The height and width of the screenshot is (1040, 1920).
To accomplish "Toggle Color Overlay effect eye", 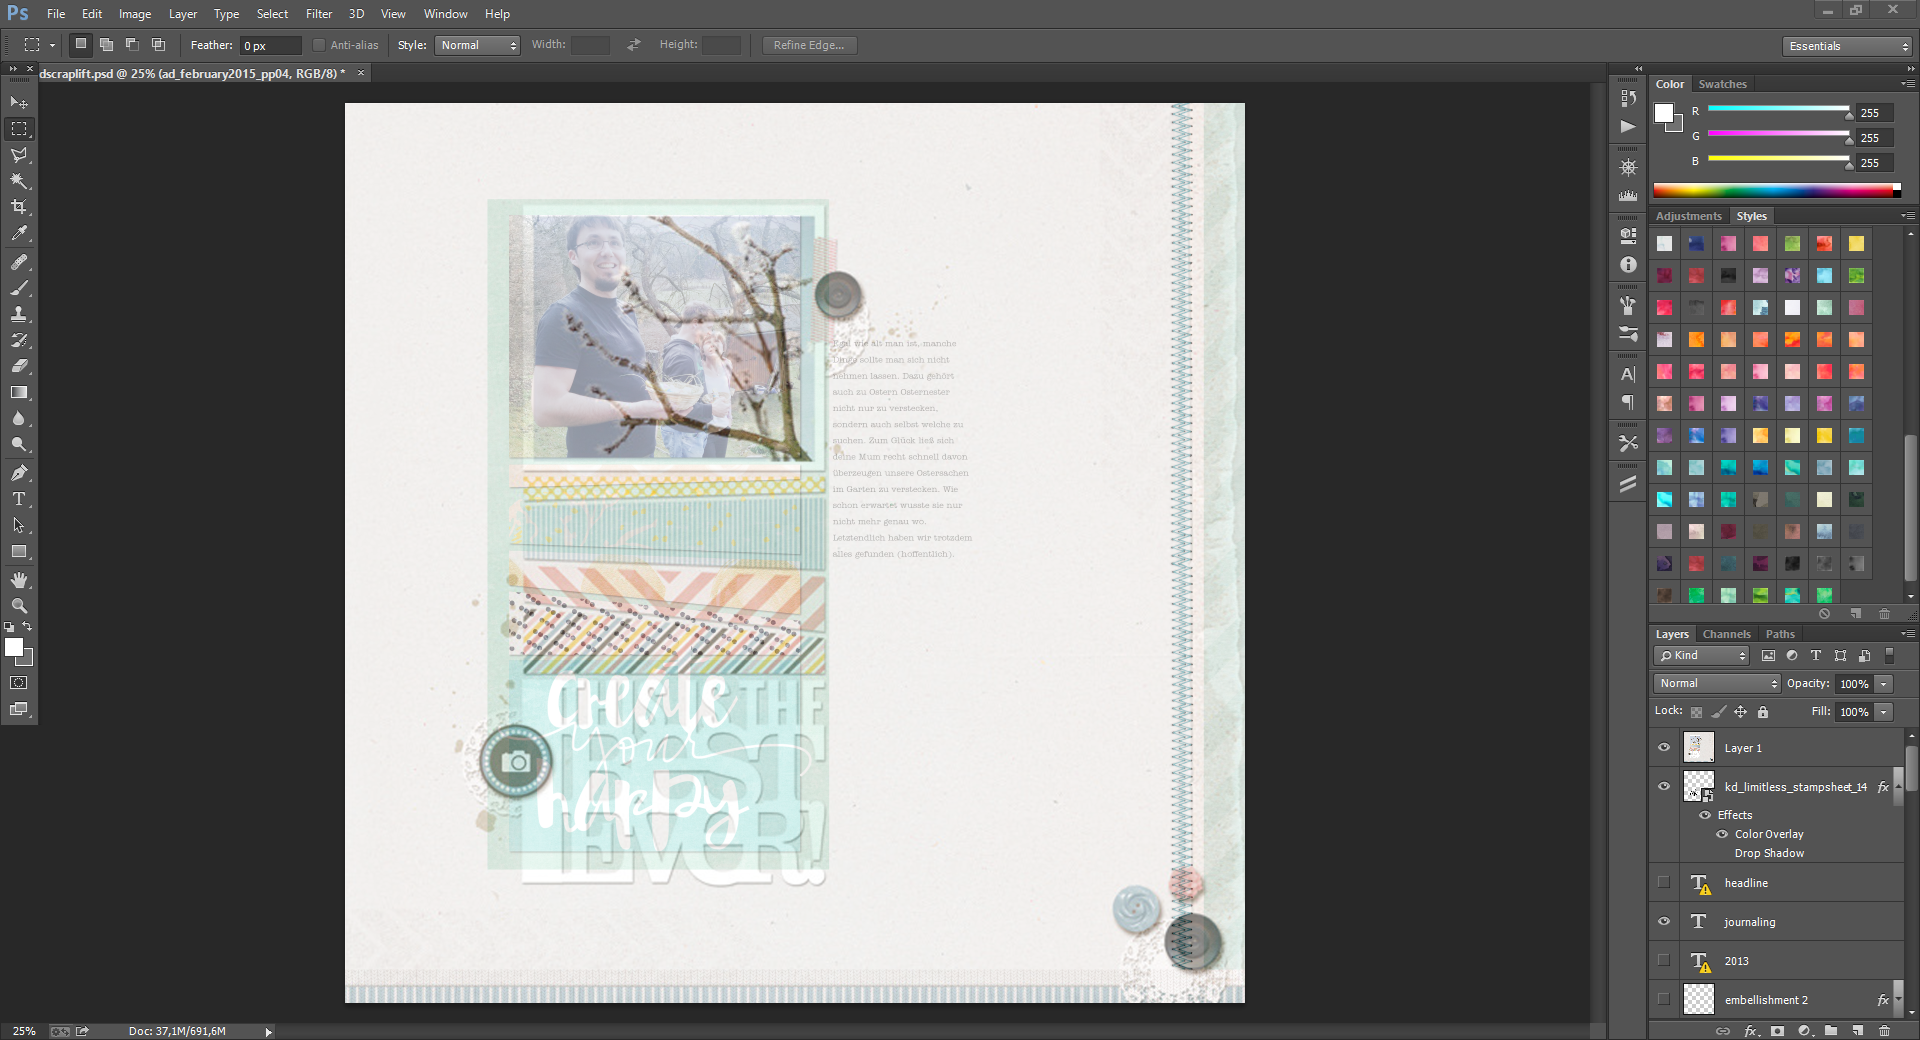I will (x=1722, y=834).
